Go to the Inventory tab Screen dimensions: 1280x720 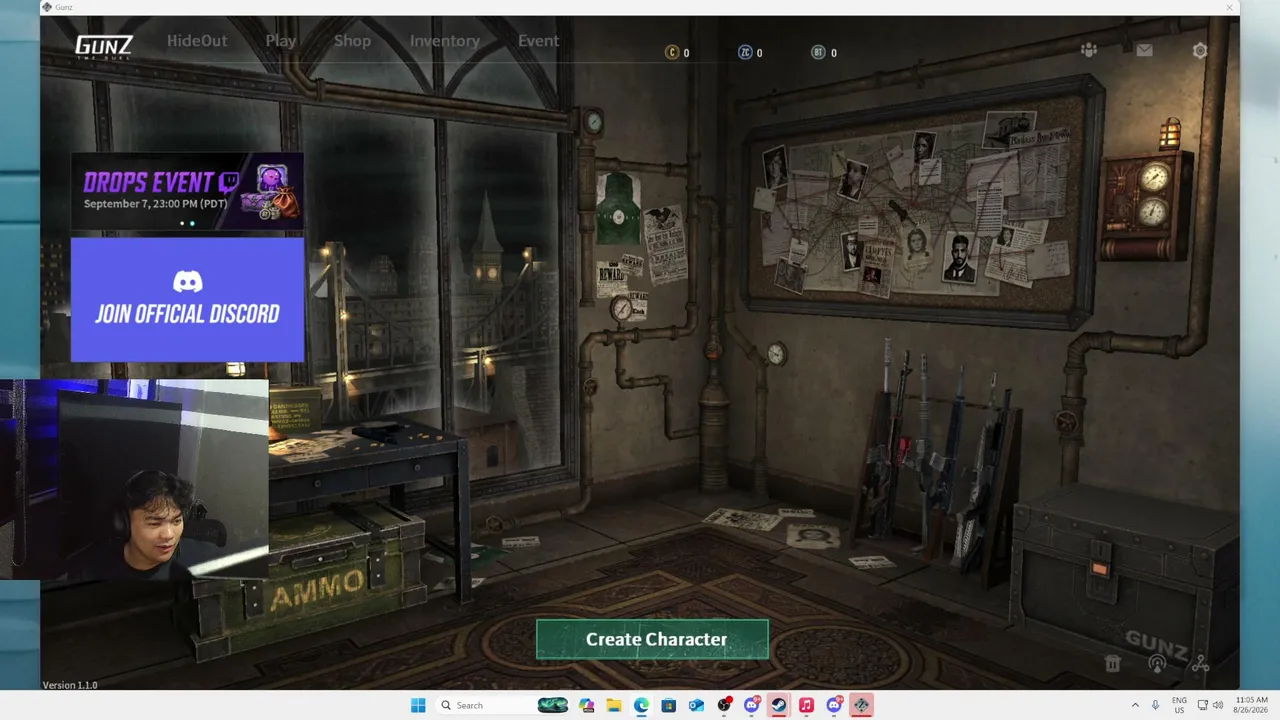(445, 41)
